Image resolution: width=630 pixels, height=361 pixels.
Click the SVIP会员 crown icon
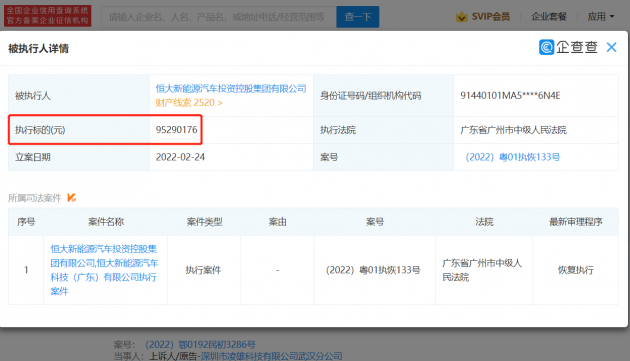(x=462, y=16)
